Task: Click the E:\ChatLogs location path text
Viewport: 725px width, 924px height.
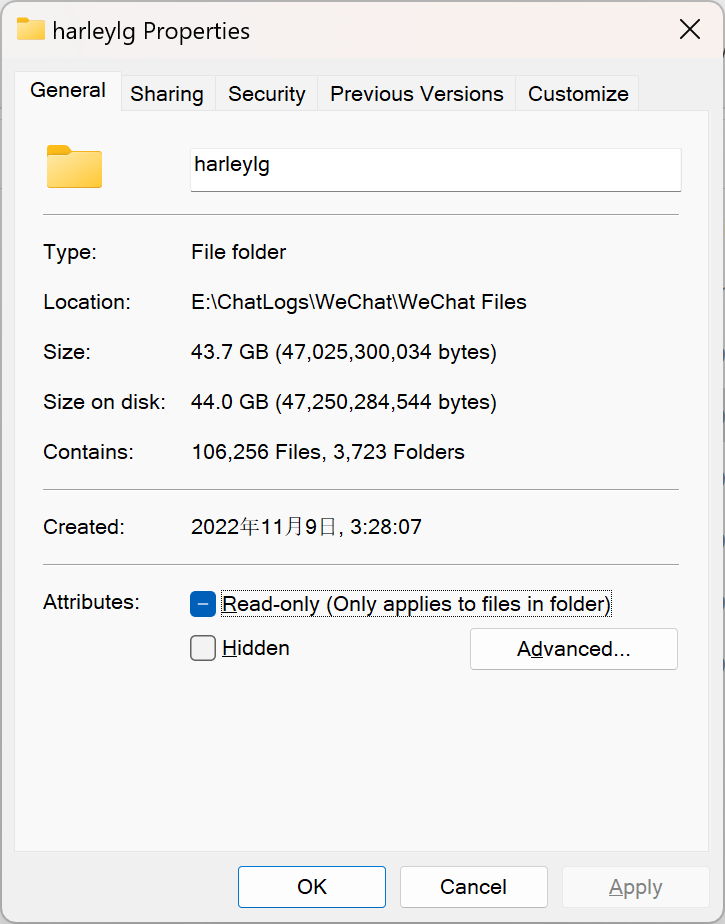Action: click(x=358, y=302)
